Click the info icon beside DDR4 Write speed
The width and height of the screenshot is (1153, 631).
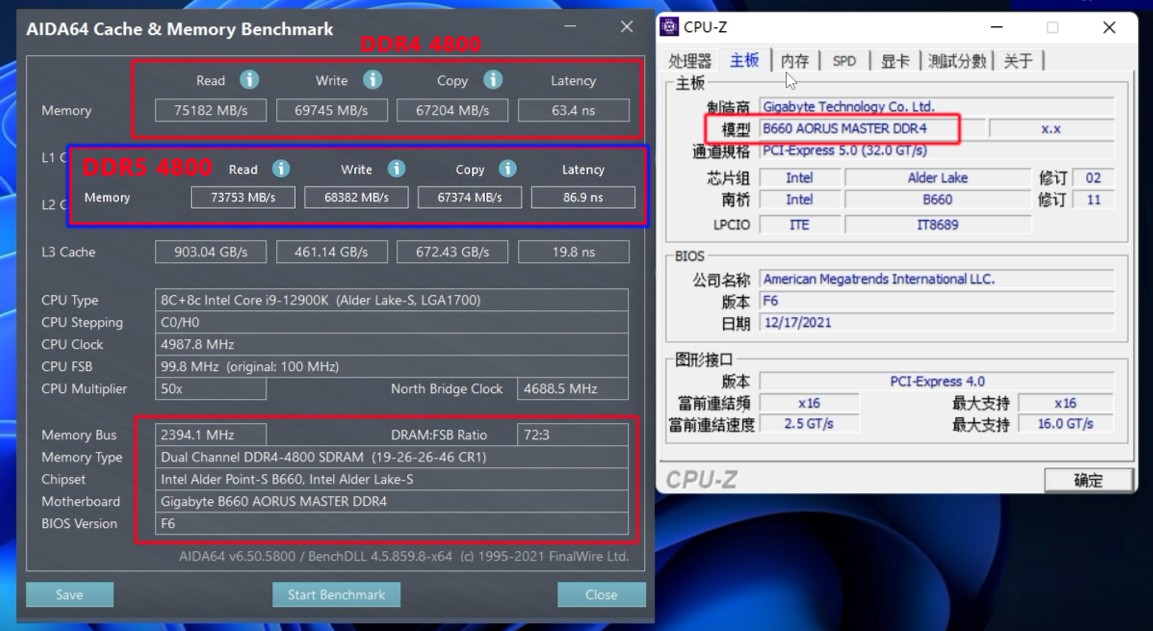tap(372, 80)
